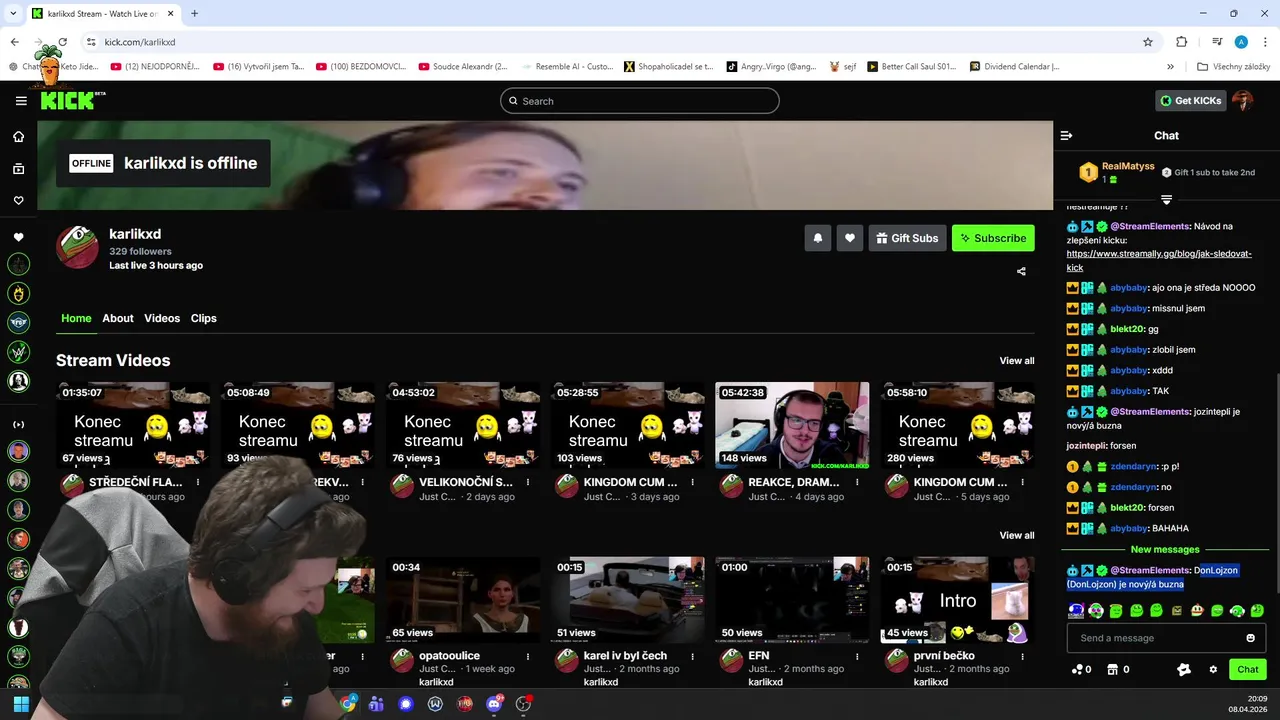
Task: Open the Kick hamburger menu
Action: point(21,101)
